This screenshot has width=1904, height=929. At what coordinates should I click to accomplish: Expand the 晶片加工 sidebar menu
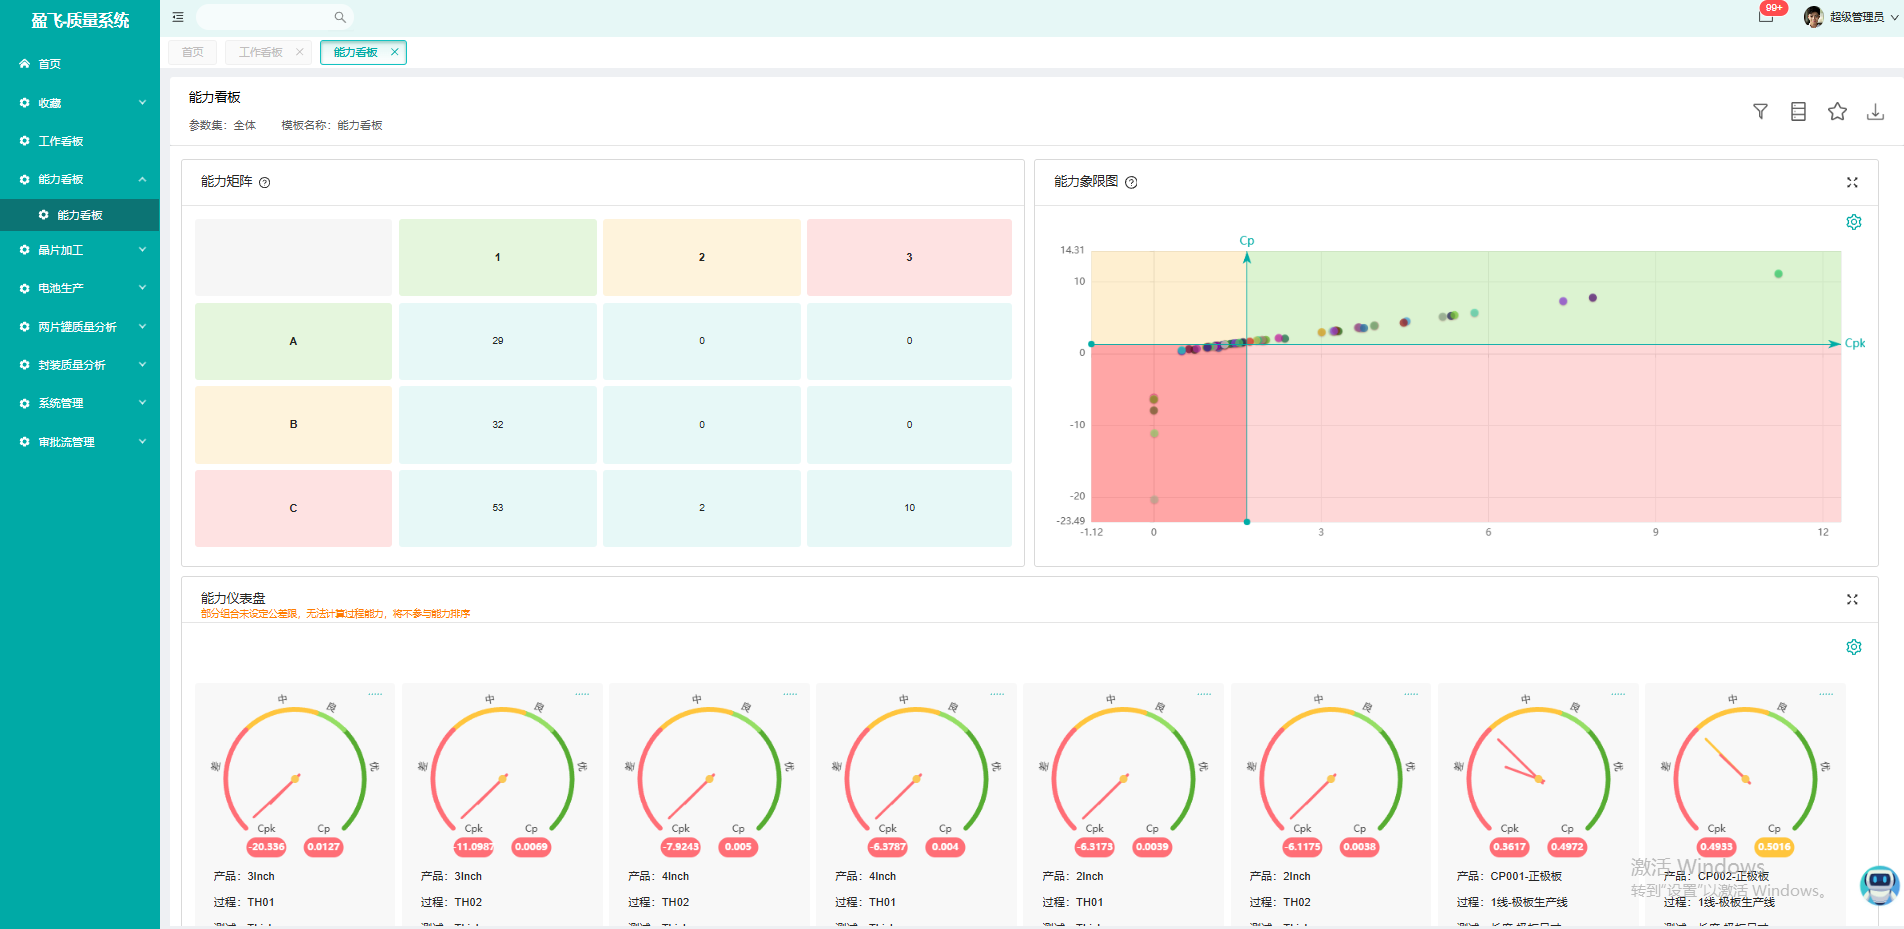pos(80,250)
